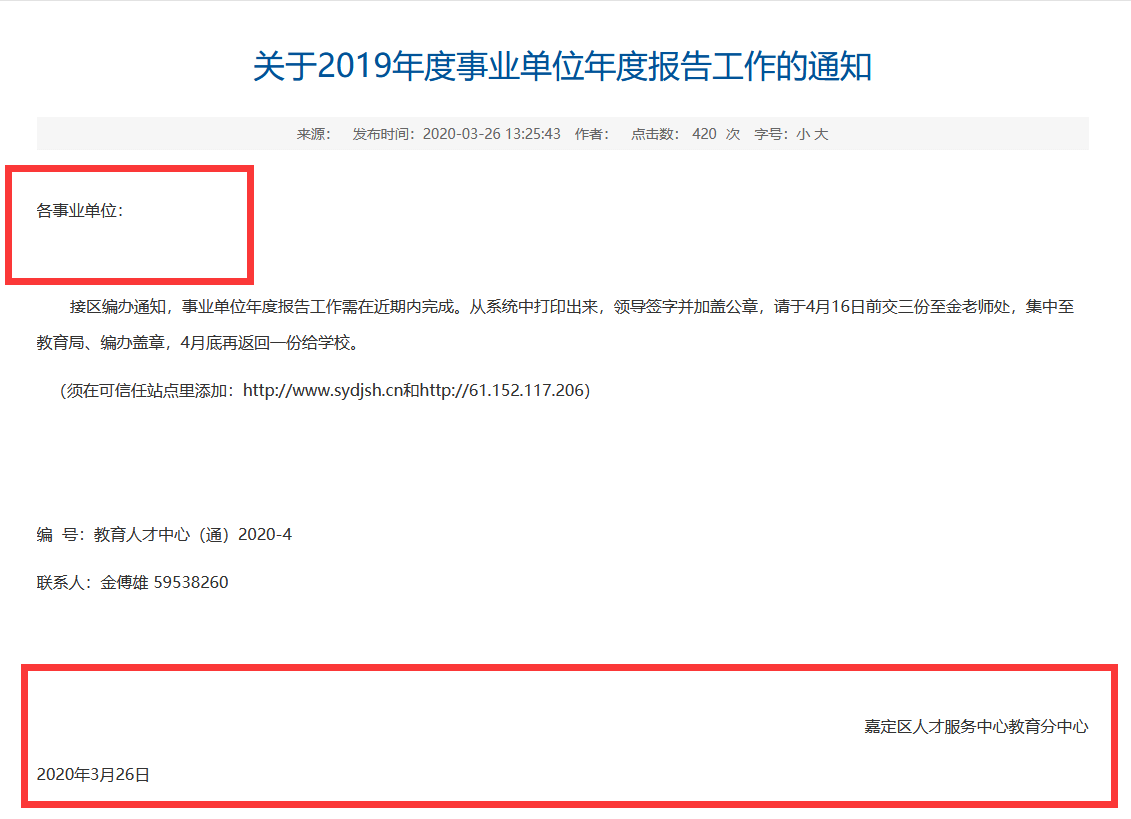Click the 字号 label in info bar
The height and width of the screenshot is (819, 1131).
(x=770, y=134)
